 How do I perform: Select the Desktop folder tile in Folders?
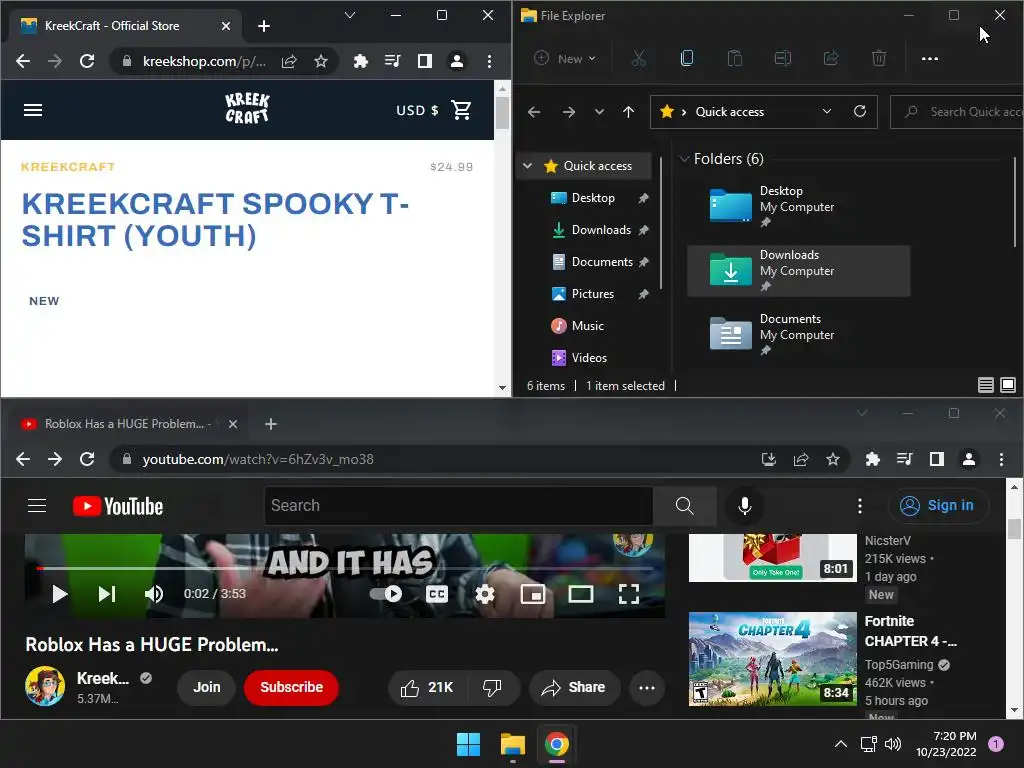coord(798,207)
